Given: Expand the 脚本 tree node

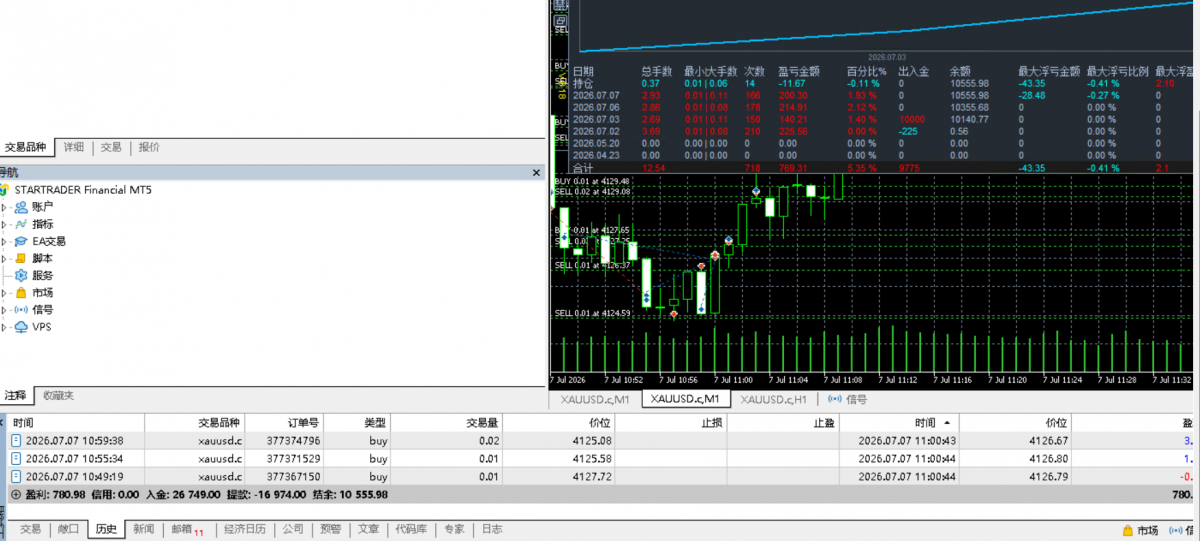Looking at the screenshot, I should (4, 258).
